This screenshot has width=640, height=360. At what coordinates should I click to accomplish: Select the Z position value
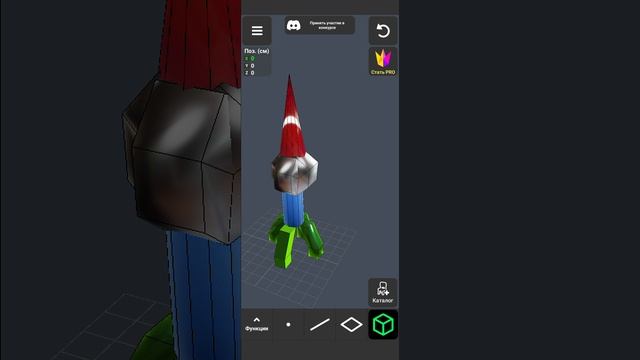[252, 73]
